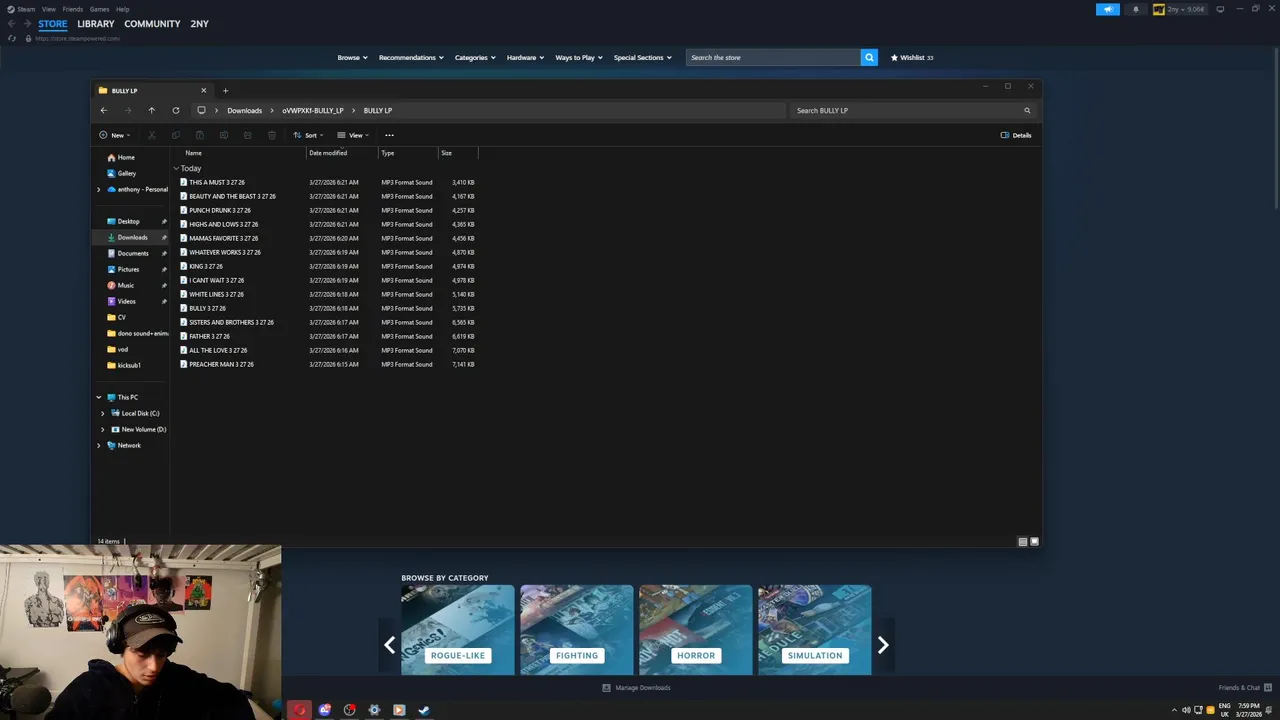1280x720 pixels.
Task: Add a new File Explorer tab
Action: (225, 90)
